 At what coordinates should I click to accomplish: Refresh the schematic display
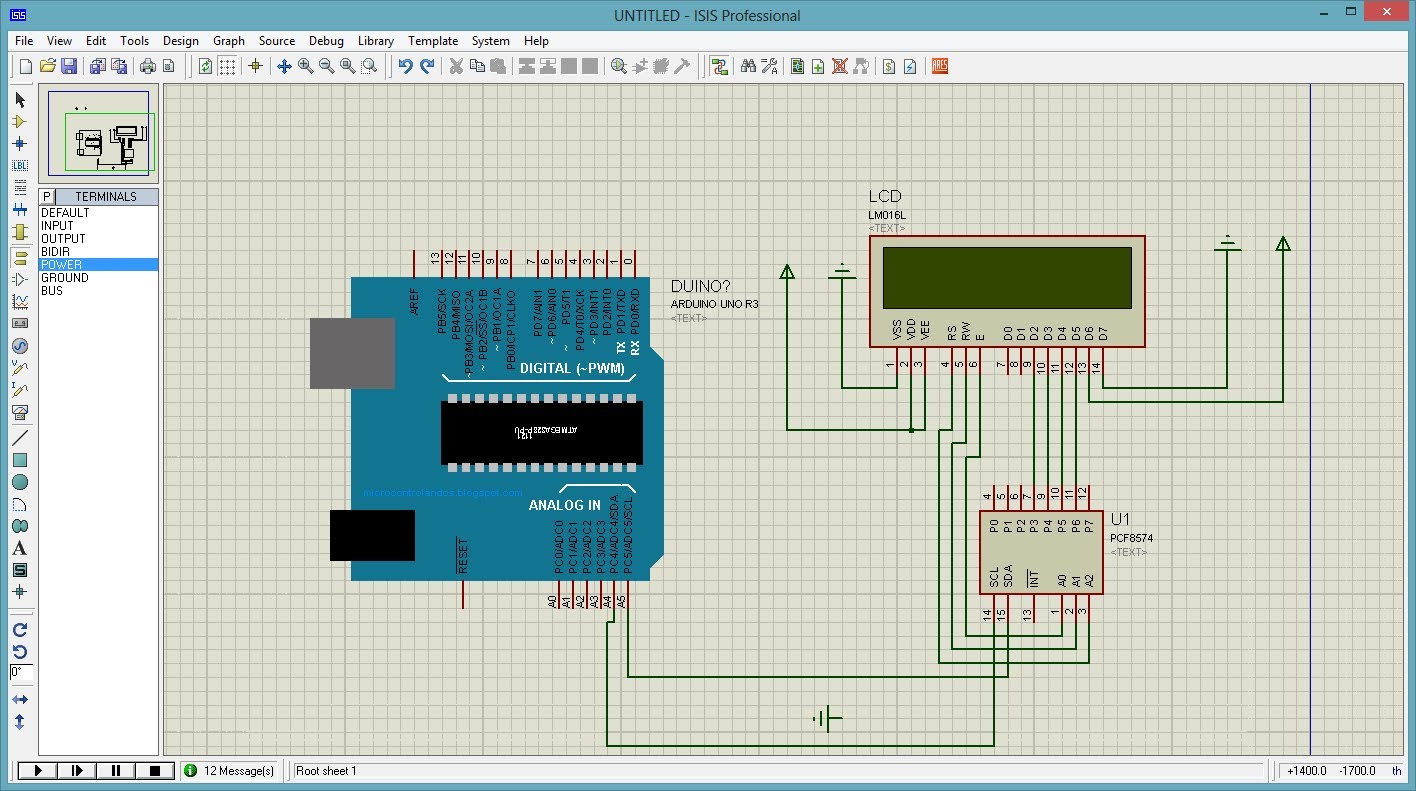tap(205, 66)
